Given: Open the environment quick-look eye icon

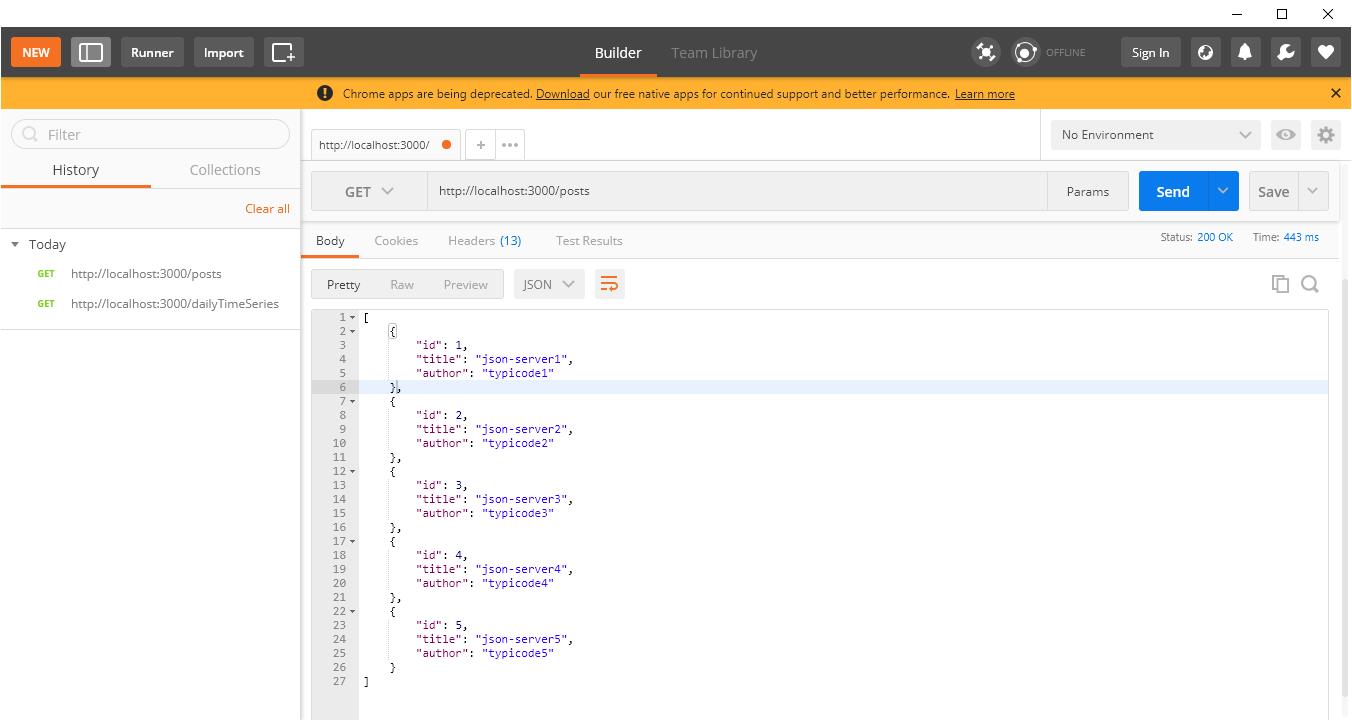Looking at the screenshot, I should [x=1286, y=135].
